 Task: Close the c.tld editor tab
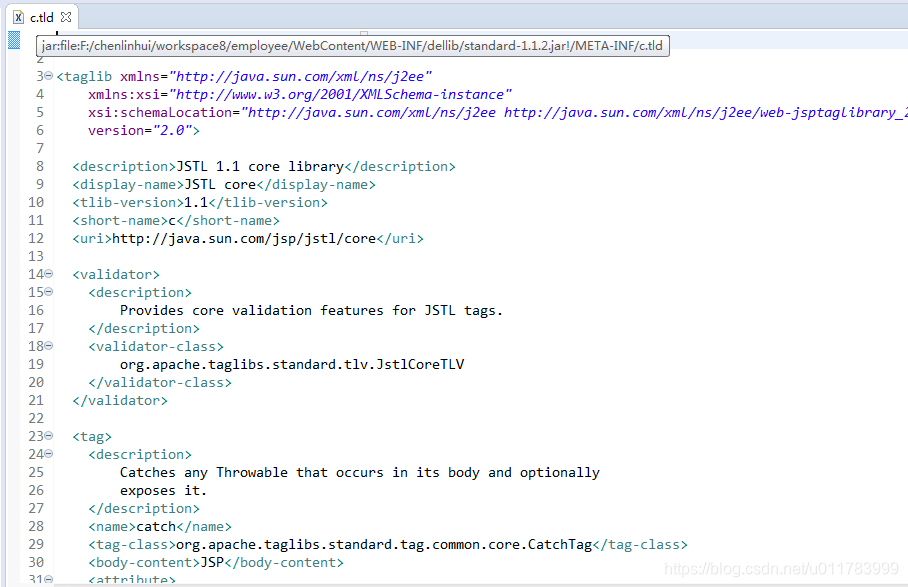(x=66, y=17)
